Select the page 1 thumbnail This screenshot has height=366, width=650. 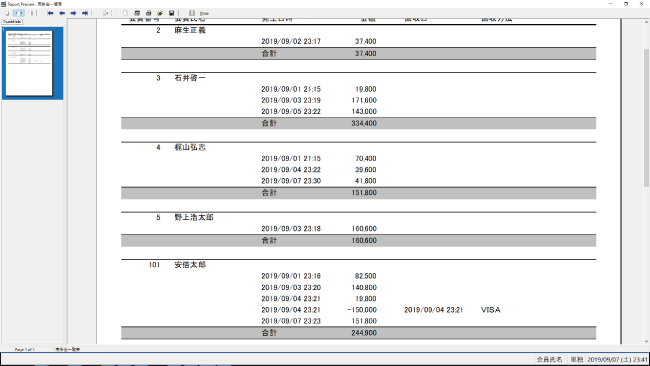29,63
